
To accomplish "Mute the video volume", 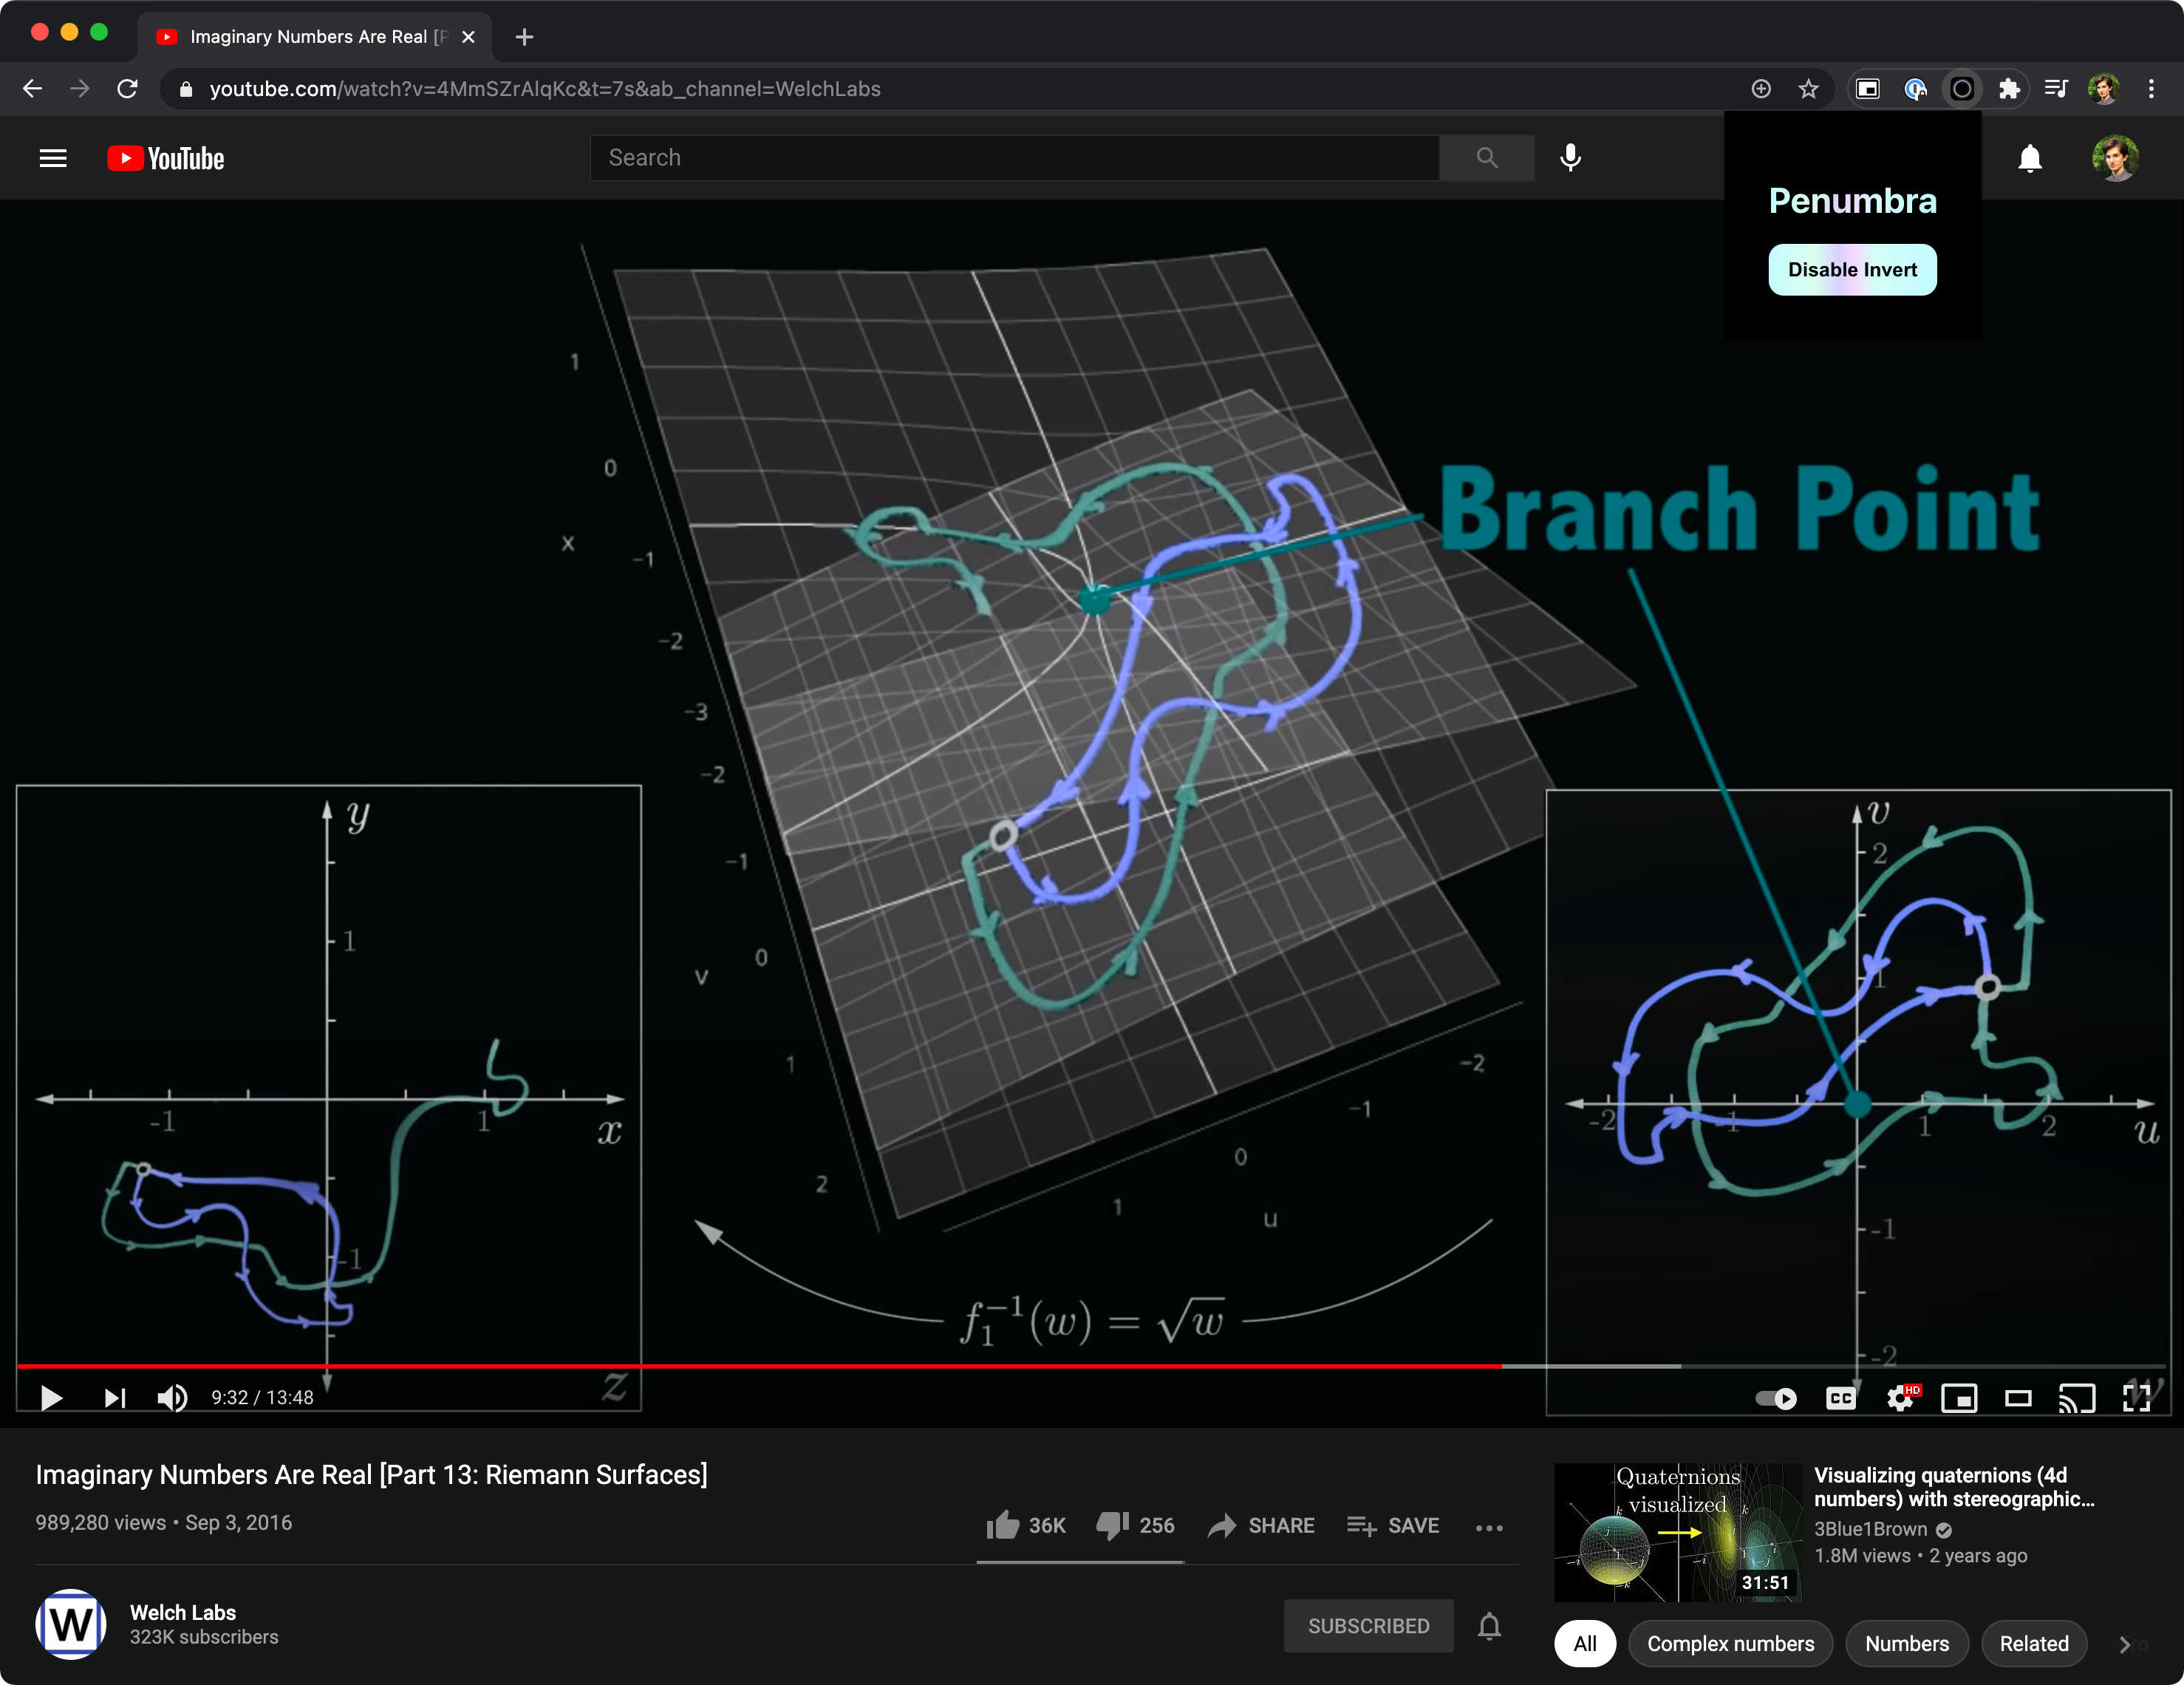I will click(x=172, y=1397).
